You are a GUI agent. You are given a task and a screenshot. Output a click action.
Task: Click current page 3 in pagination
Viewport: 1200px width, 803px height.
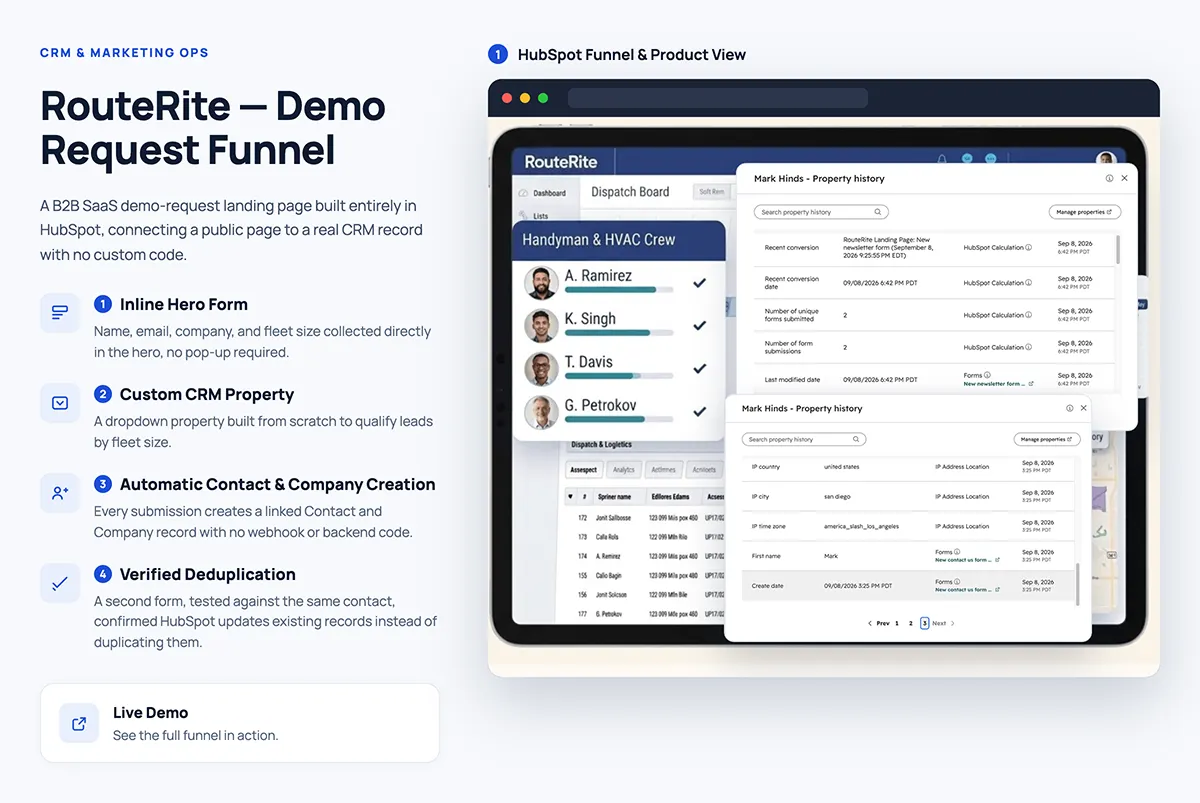point(924,623)
